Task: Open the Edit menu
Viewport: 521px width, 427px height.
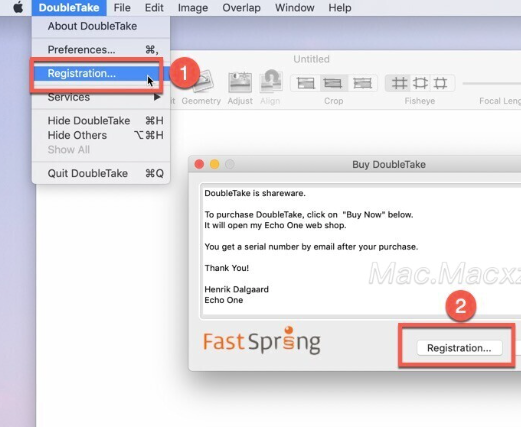Action: click(154, 8)
